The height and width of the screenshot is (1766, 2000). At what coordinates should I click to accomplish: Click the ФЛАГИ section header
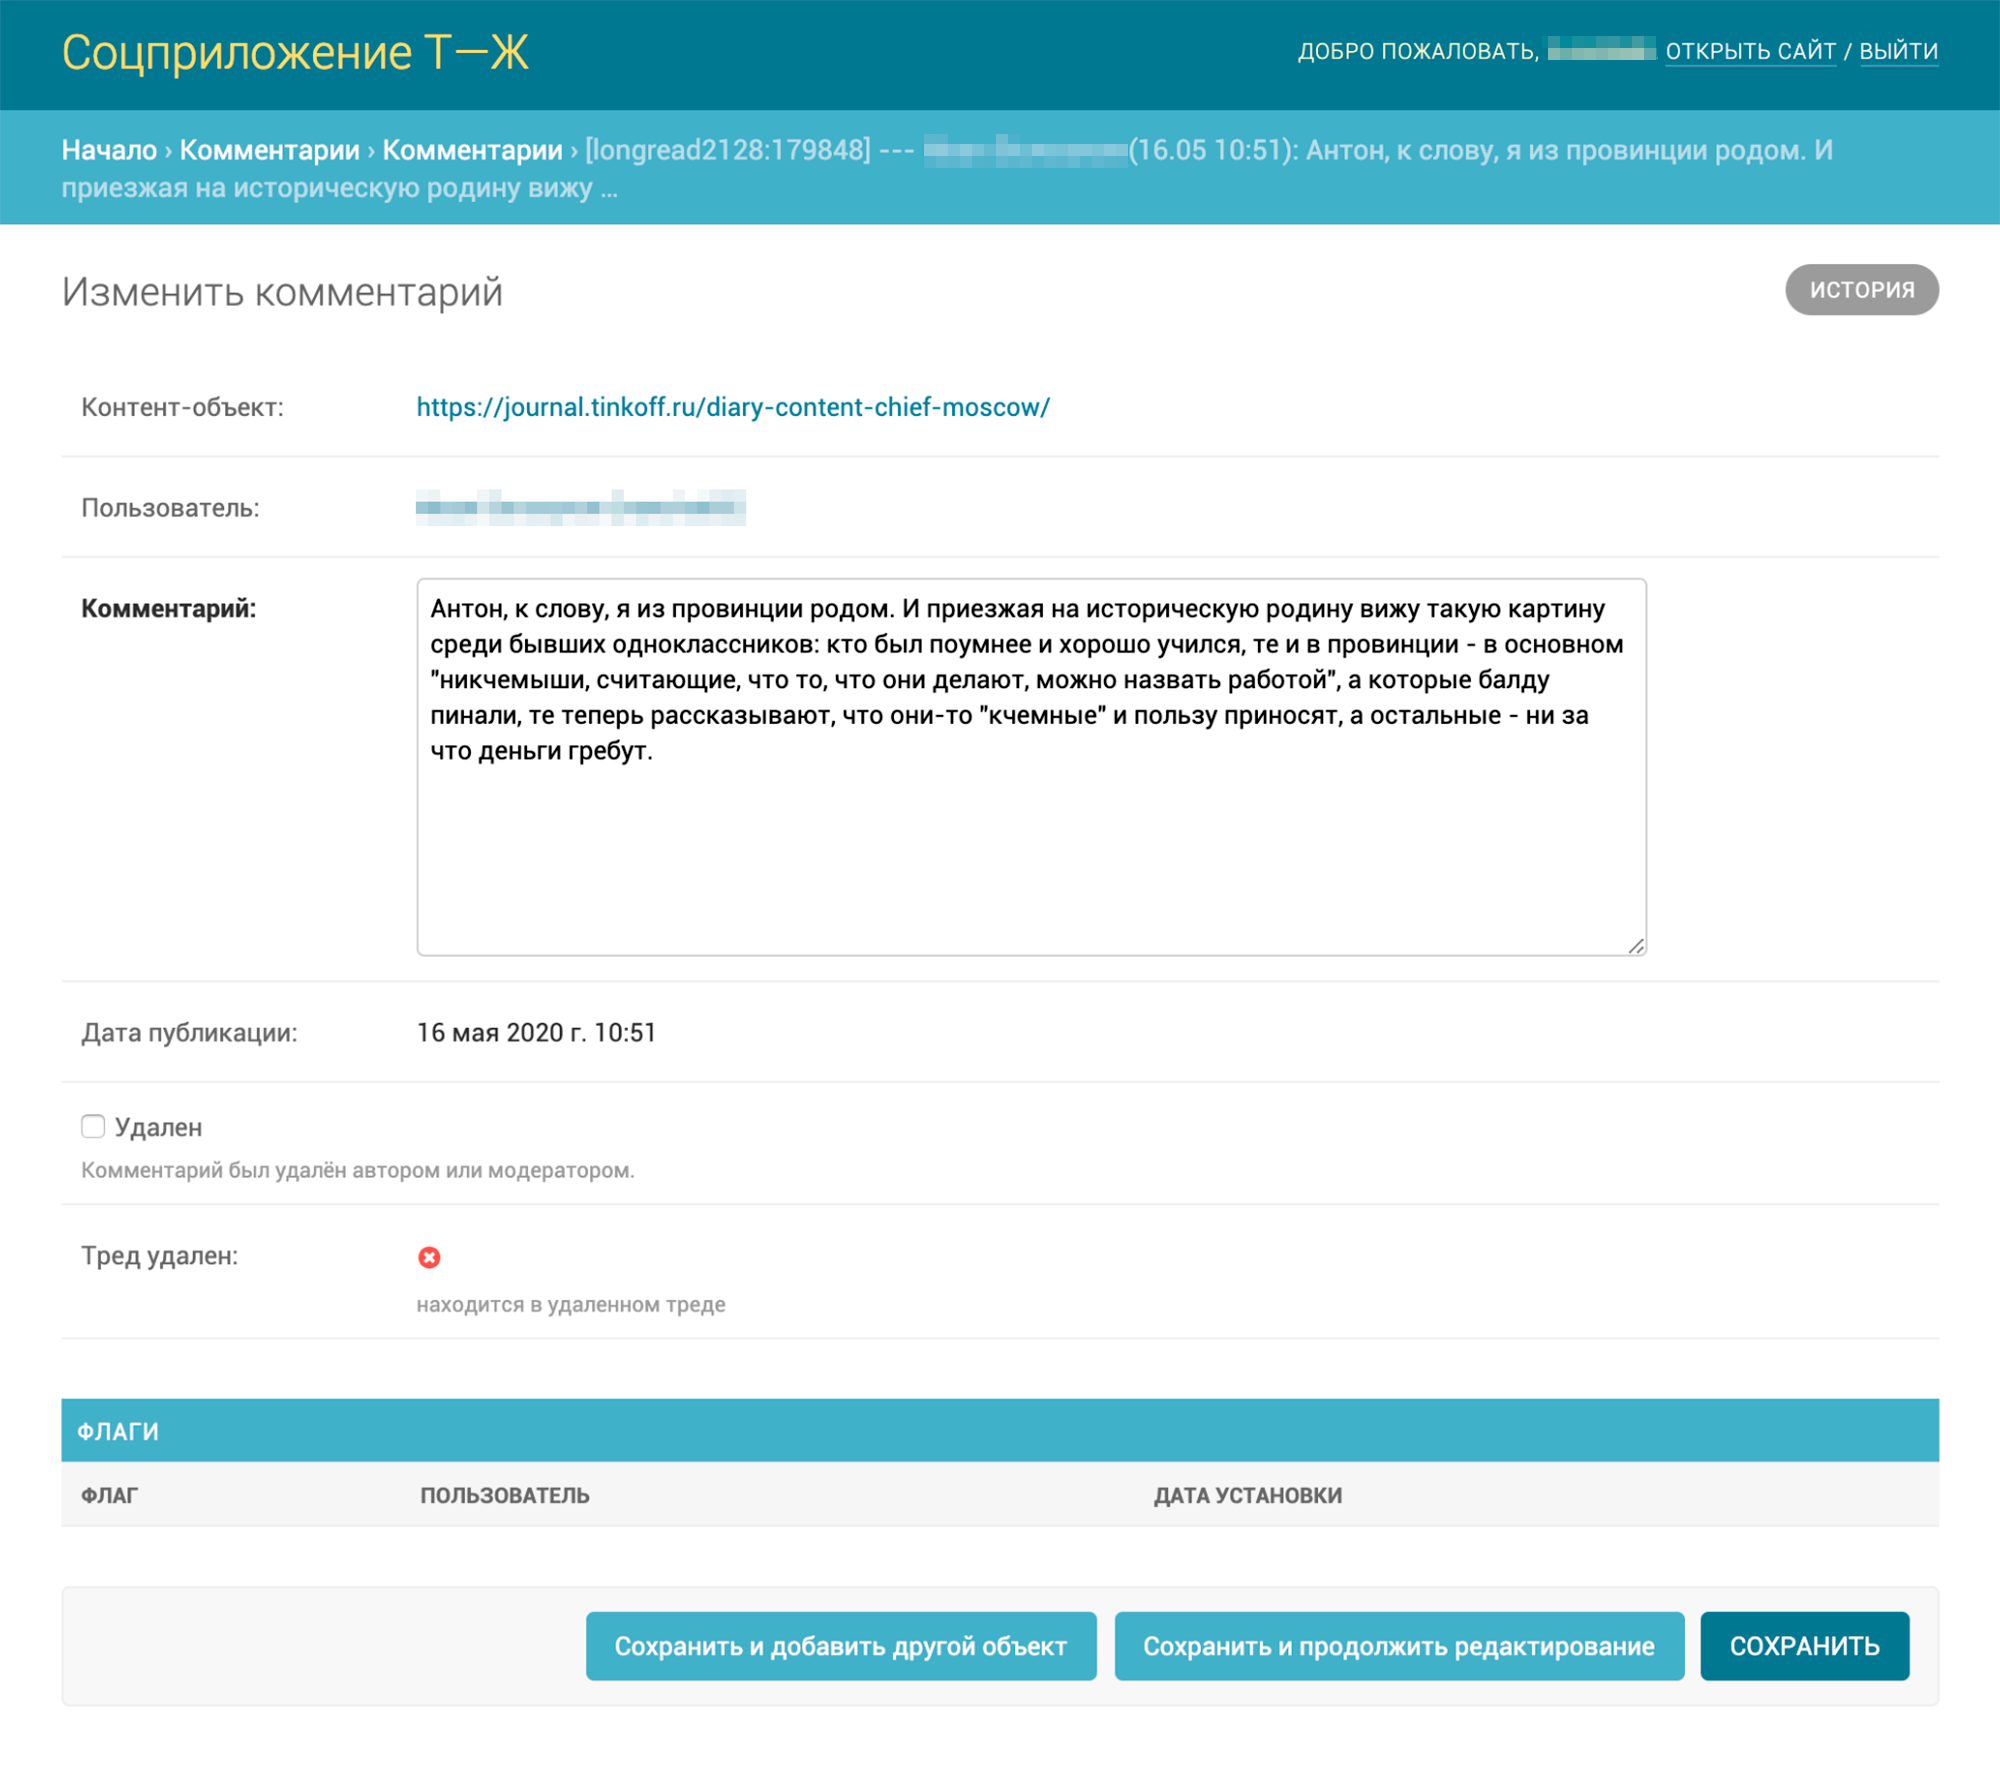pyautogui.click(x=1000, y=1431)
